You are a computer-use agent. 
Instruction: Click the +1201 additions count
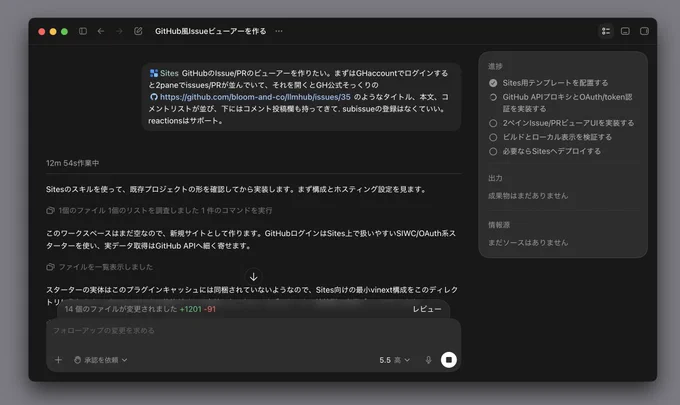(190, 309)
